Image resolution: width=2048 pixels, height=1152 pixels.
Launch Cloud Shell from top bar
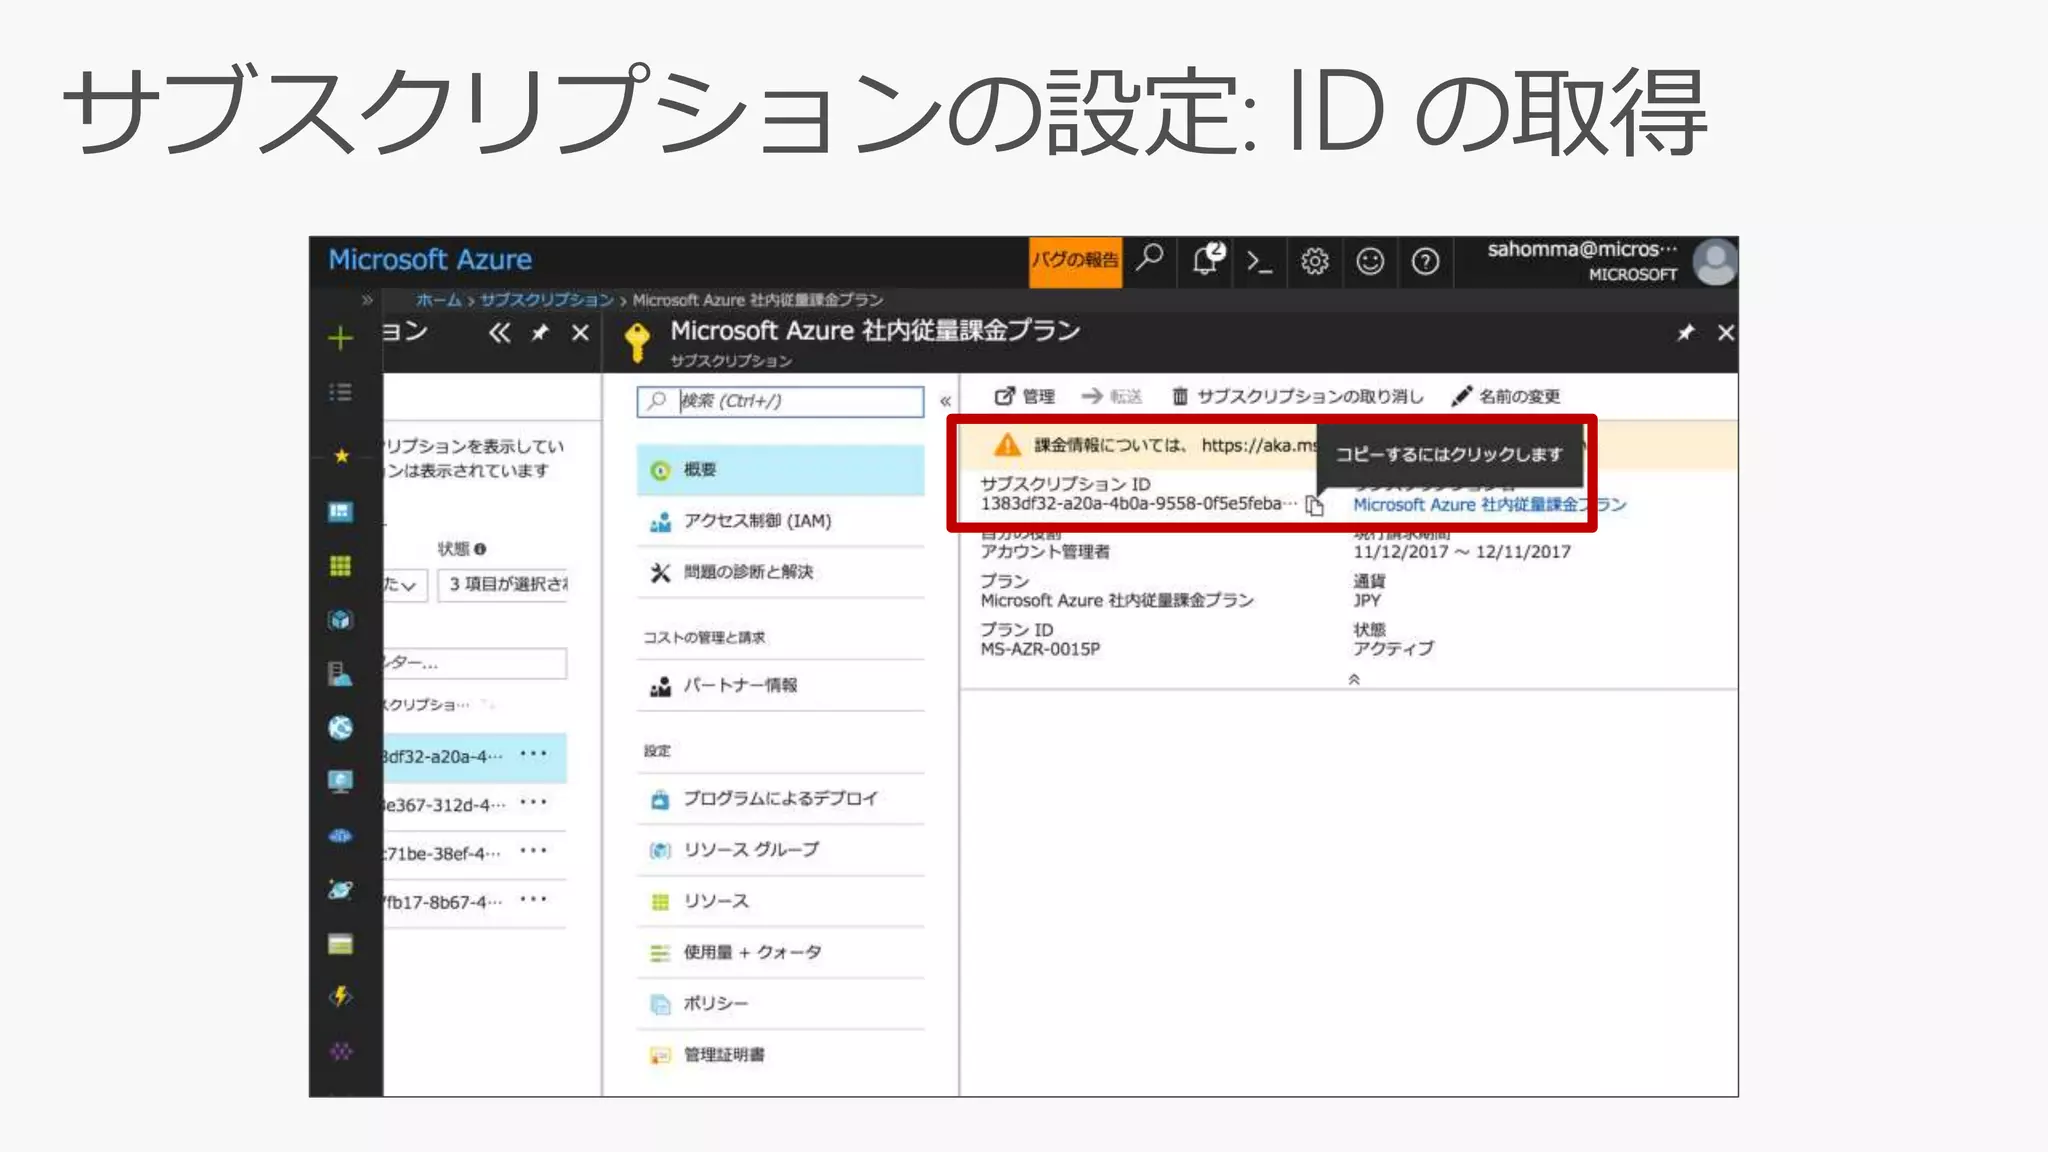(x=1259, y=262)
